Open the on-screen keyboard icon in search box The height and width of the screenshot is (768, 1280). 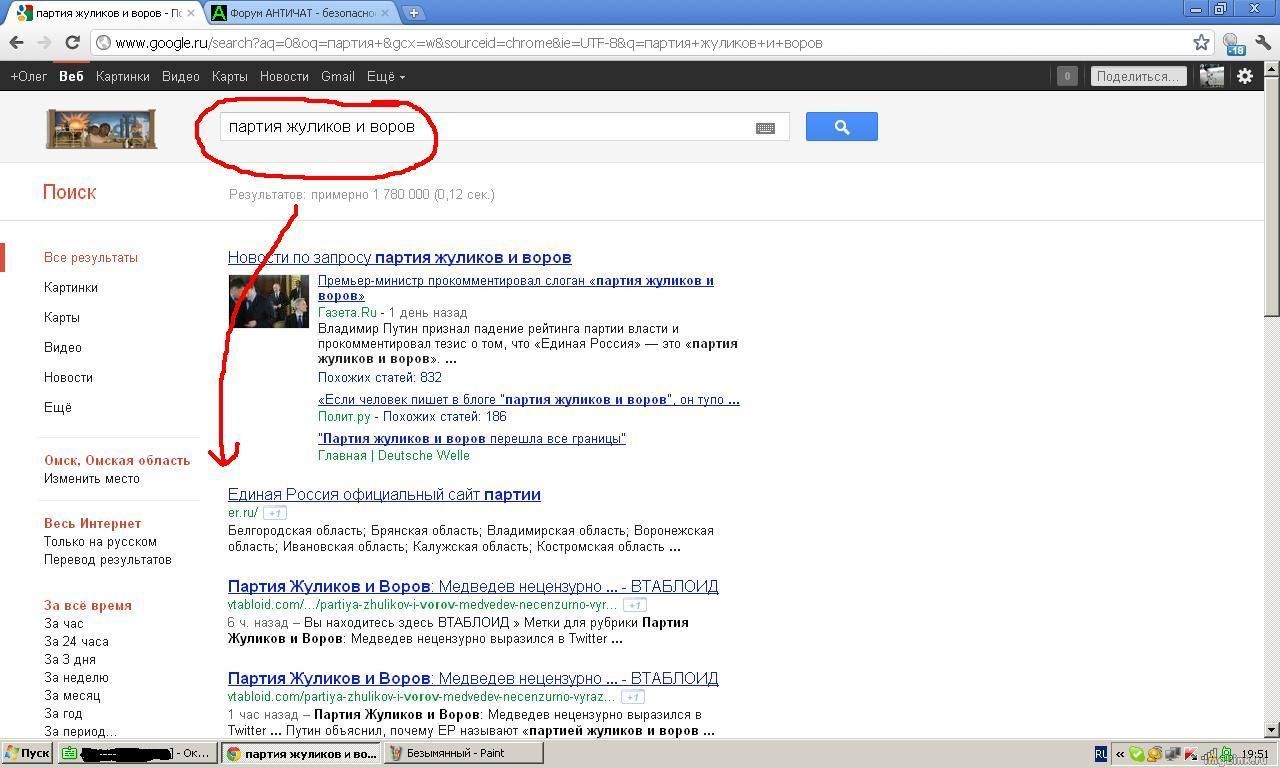pyautogui.click(x=765, y=128)
